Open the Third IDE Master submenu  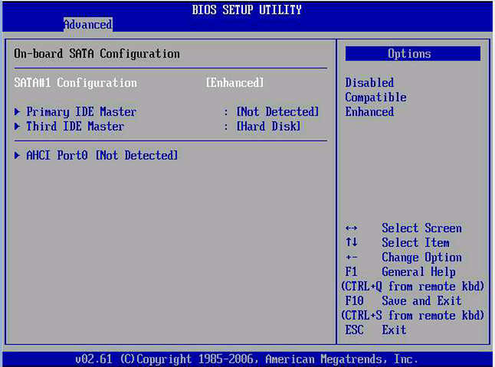[x=75, y=126]
